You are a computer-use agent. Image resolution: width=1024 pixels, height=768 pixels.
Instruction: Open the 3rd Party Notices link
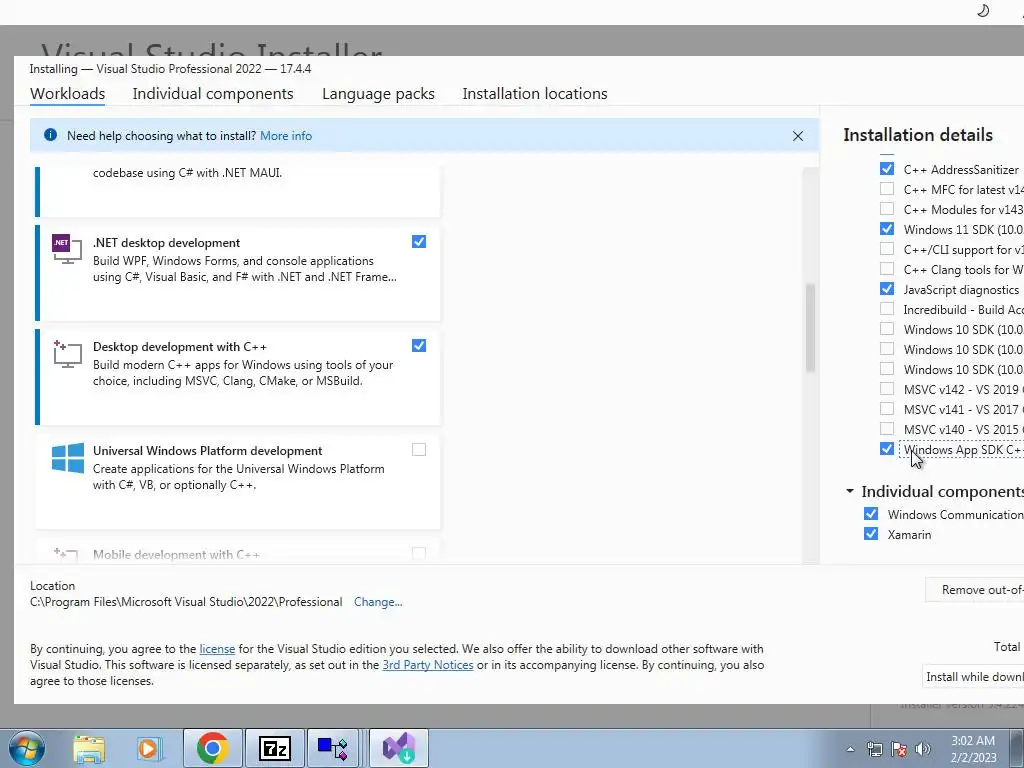(x=428, y=665)
